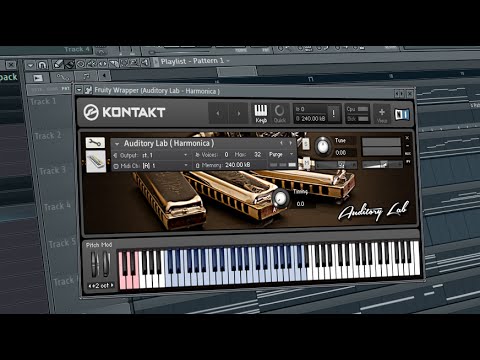Go to previous in Kontakt header arrows
Image resolution: width=480 pixels, height=360 pixels.
(218, 113)
